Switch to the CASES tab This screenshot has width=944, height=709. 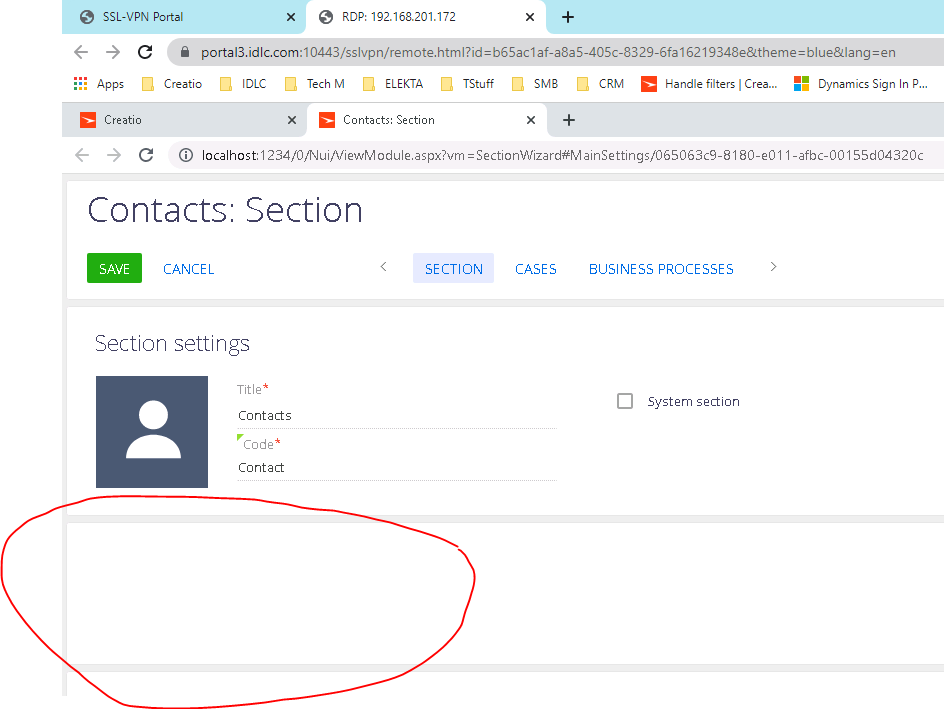click(536, 268)
